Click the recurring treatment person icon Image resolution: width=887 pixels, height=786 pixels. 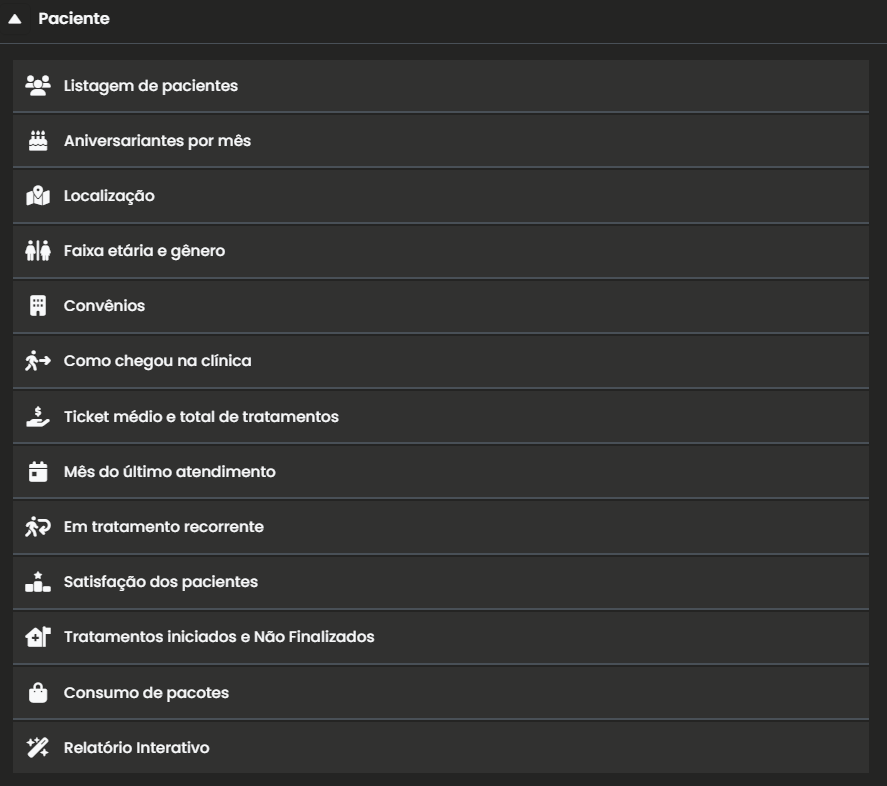point(38,526)
